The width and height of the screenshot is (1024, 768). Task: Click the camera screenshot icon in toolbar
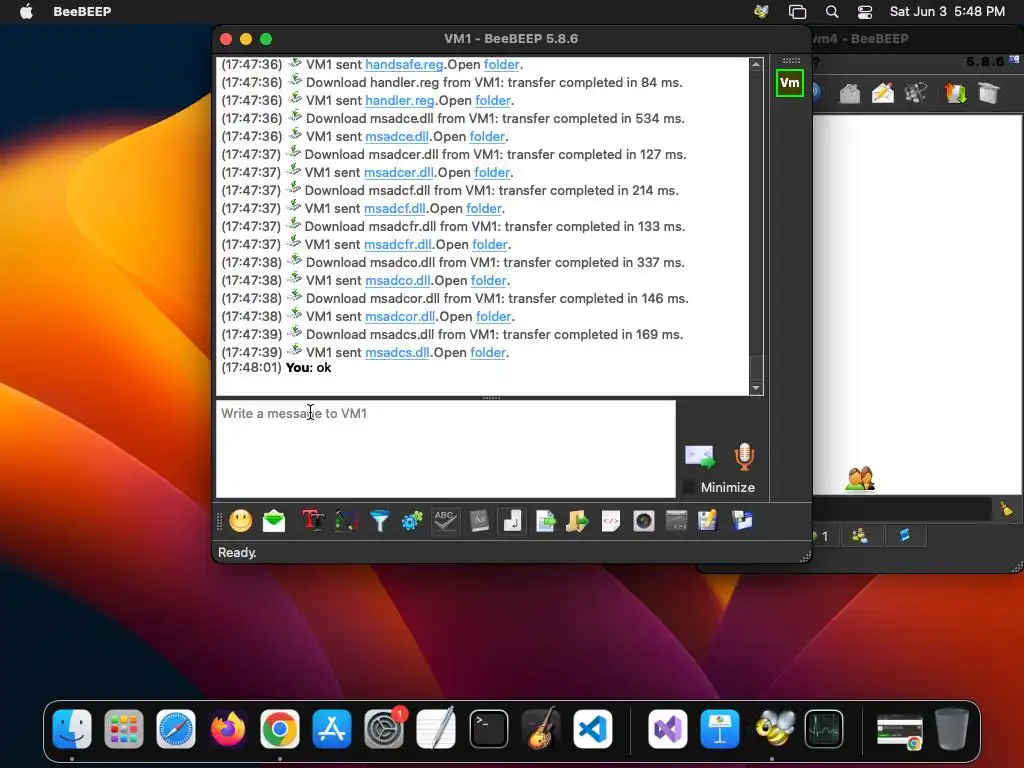click(x=644, y=521)
